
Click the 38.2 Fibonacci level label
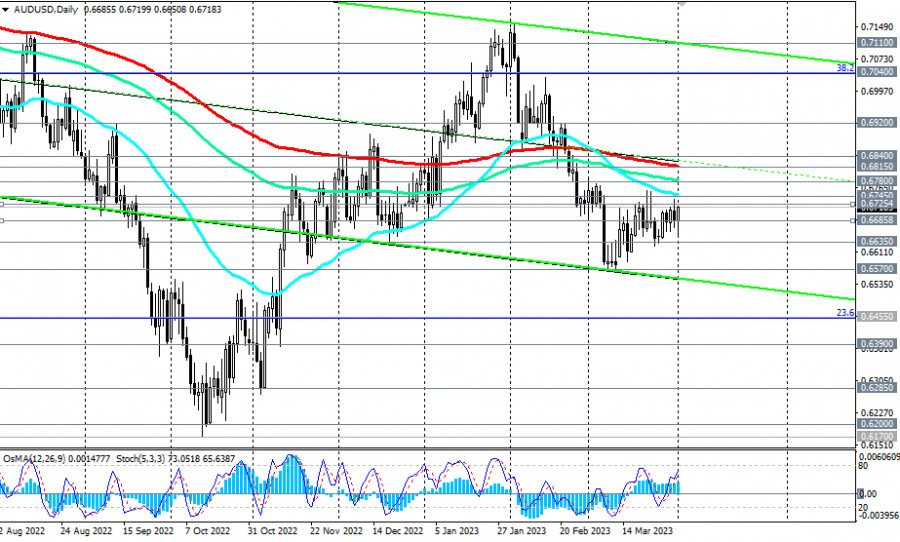tap(843, 68)
